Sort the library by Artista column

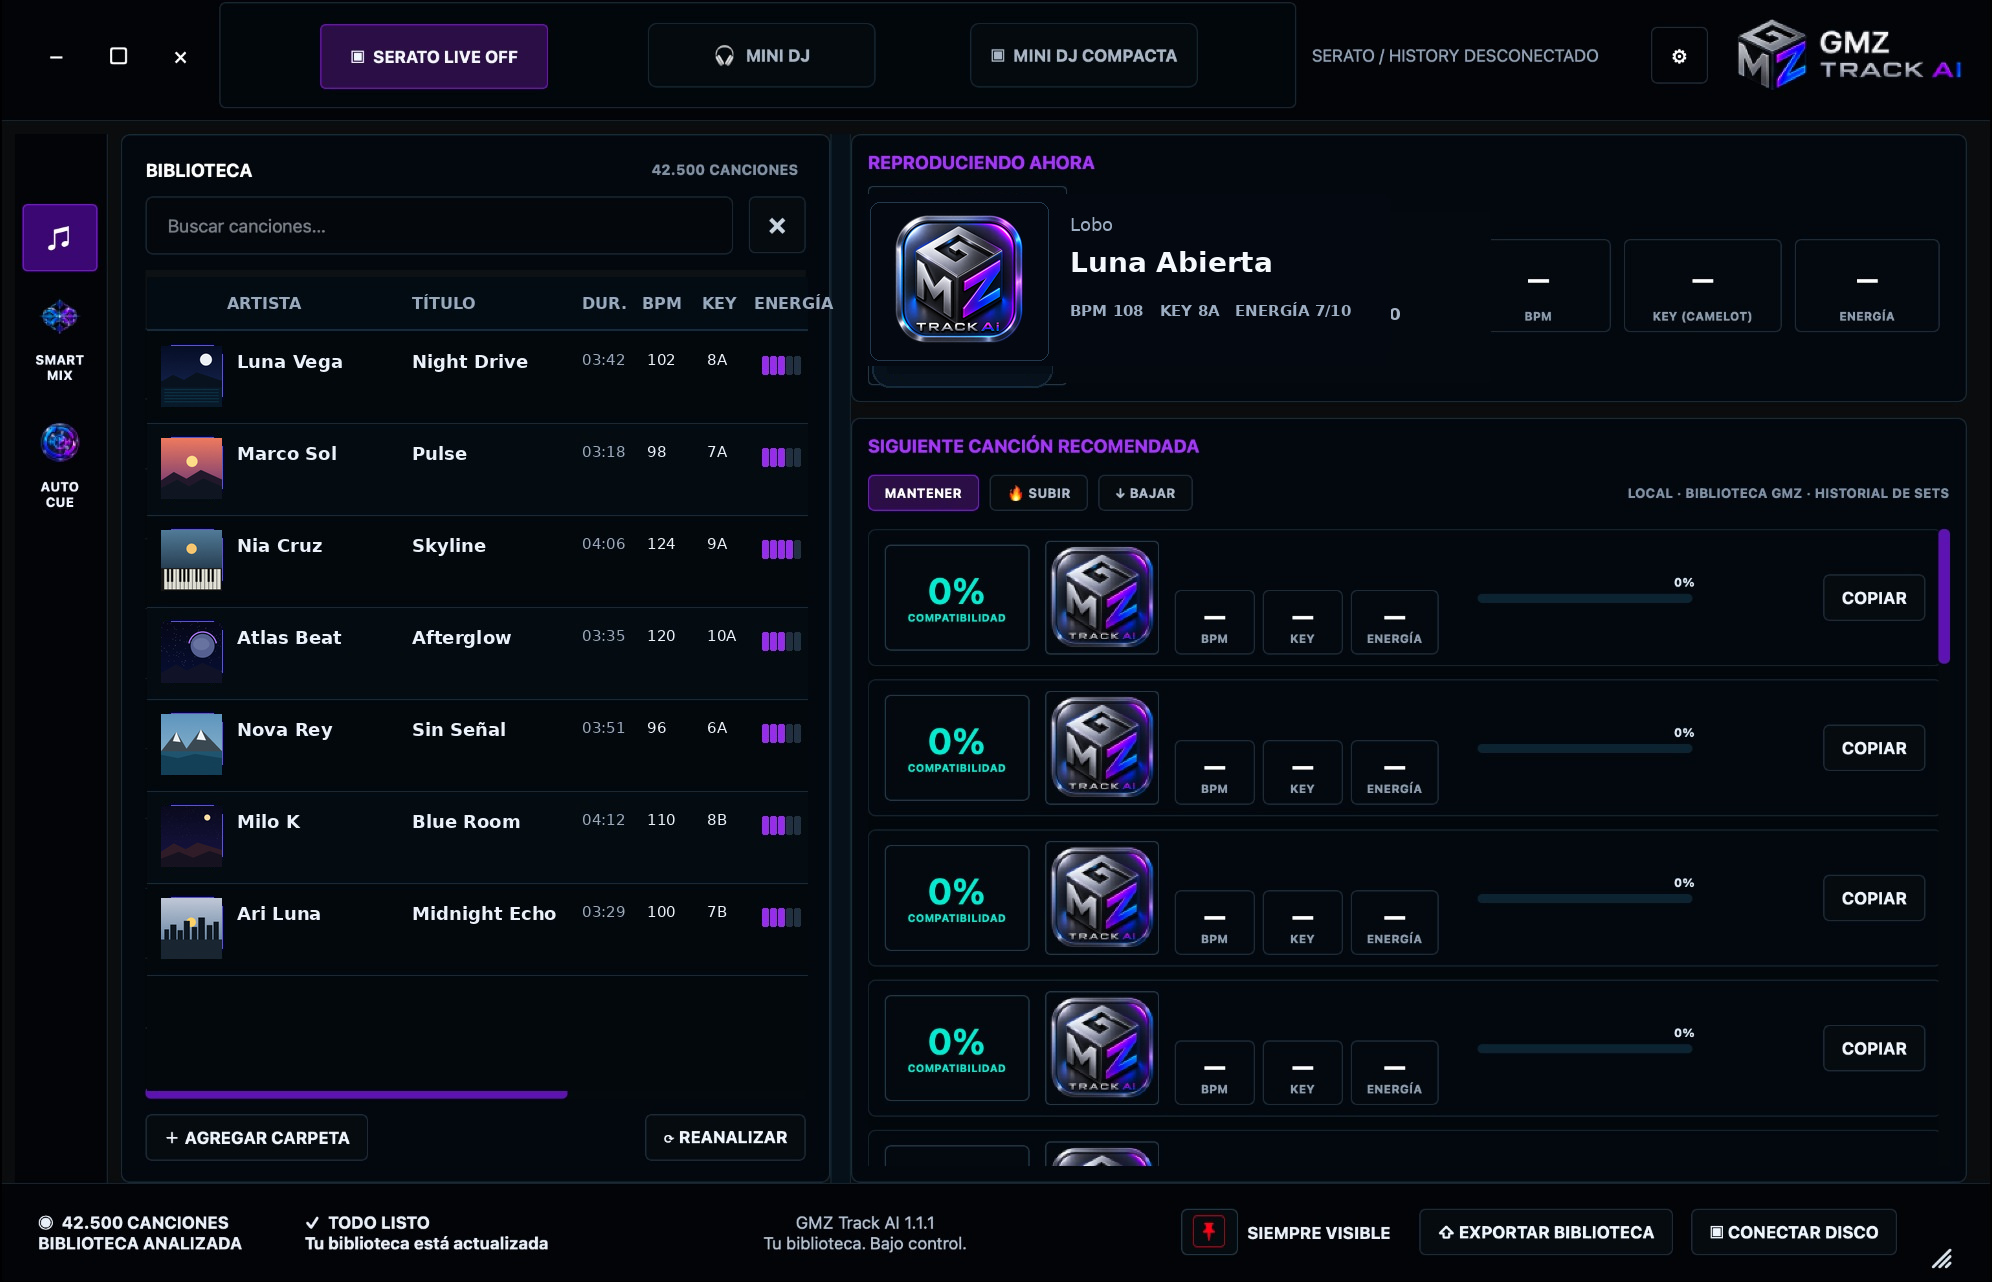[x=264, y=303]
